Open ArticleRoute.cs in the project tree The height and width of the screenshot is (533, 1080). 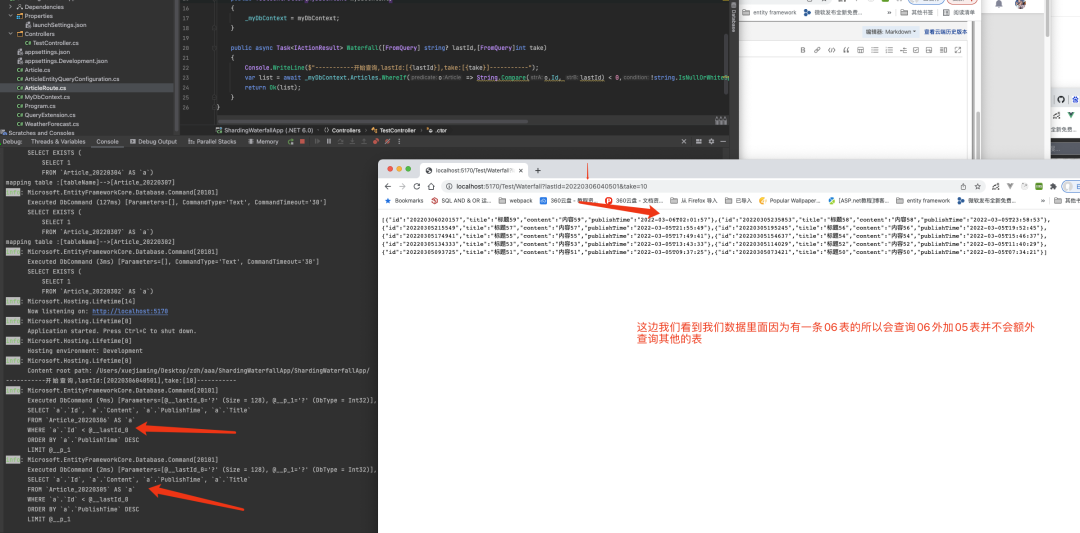pyautogui.click(x=46, y=88)
